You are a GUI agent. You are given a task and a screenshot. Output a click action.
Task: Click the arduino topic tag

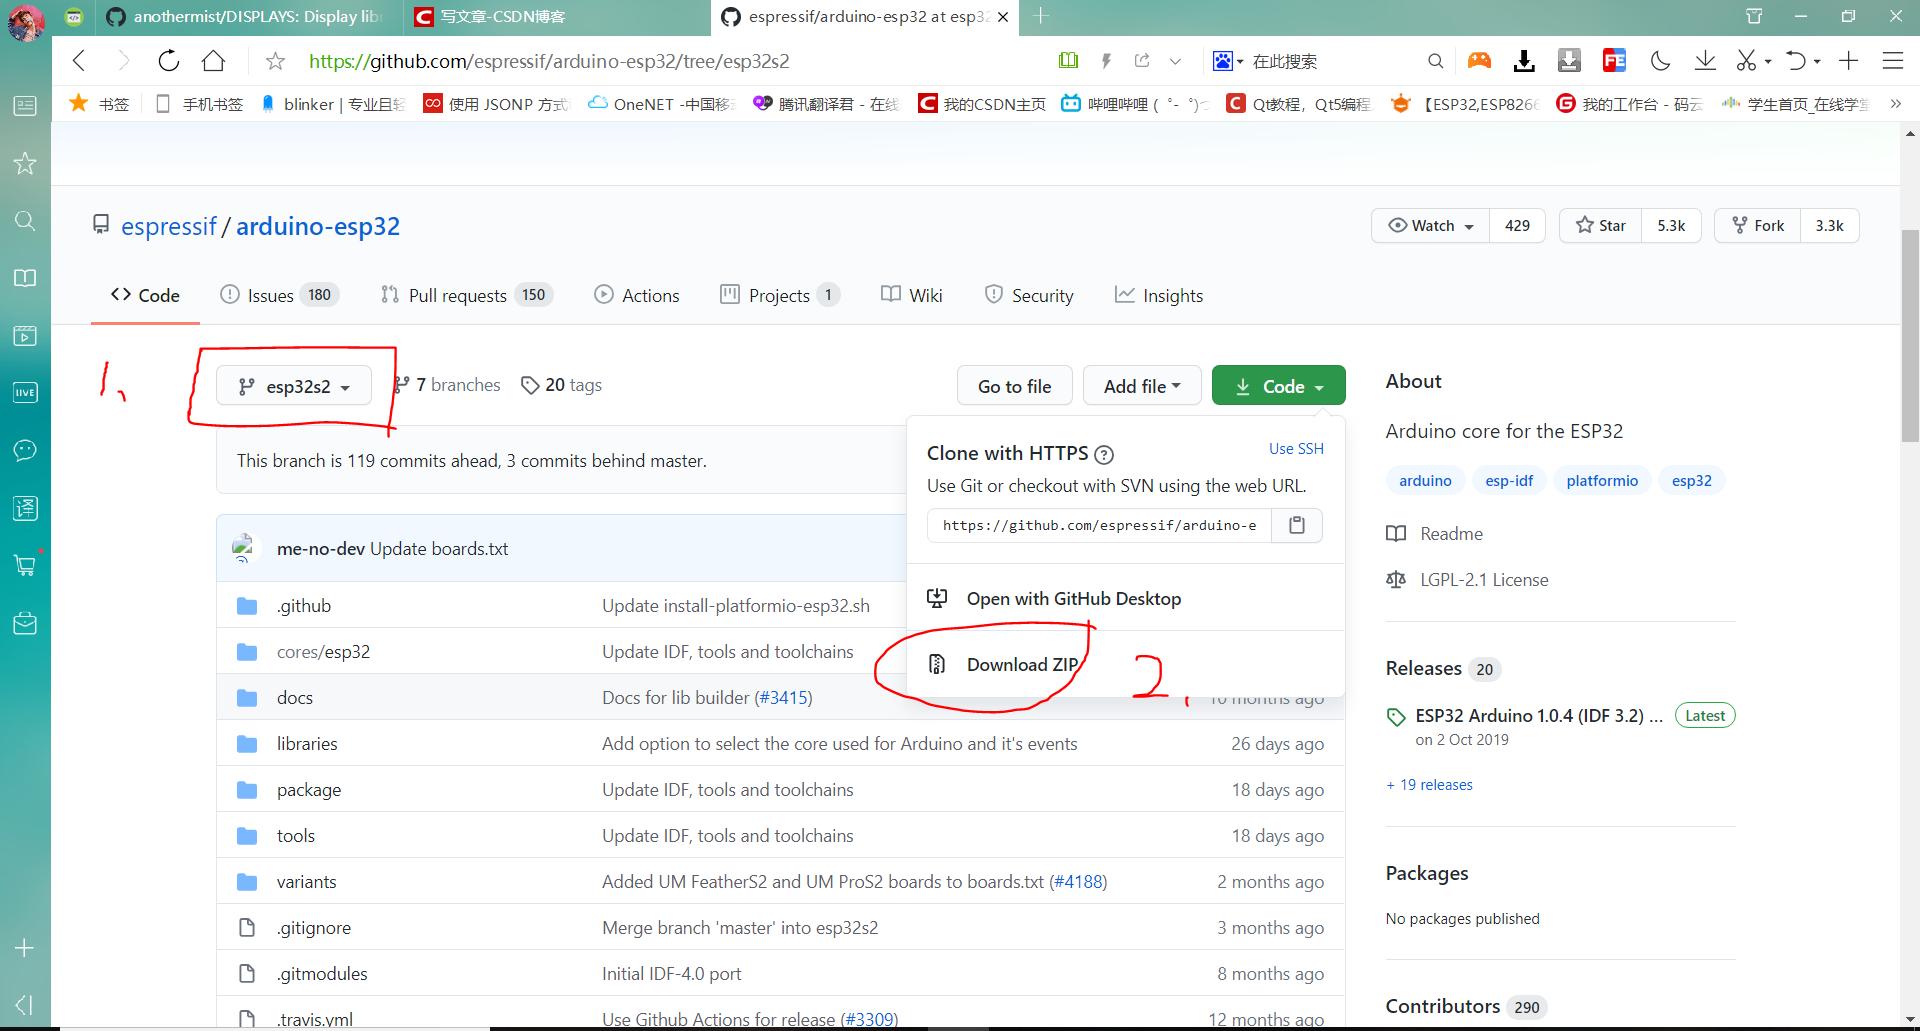point(1425,481)
